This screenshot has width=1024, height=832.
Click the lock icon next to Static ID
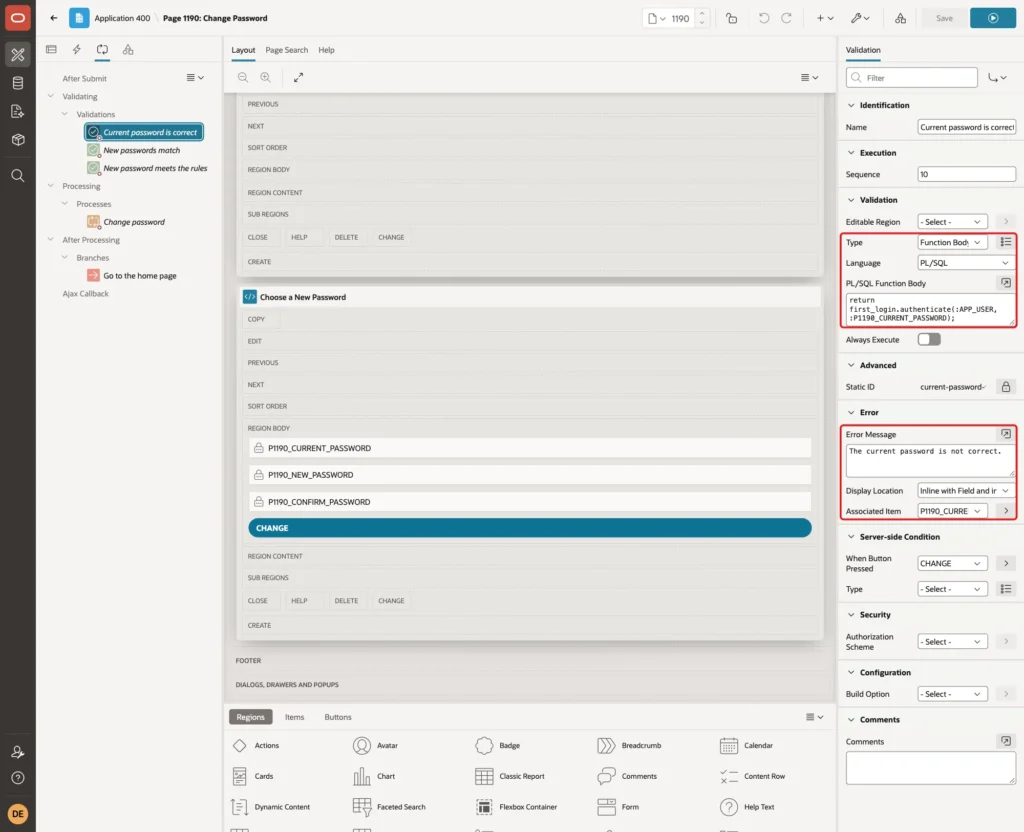[1006, 387]
